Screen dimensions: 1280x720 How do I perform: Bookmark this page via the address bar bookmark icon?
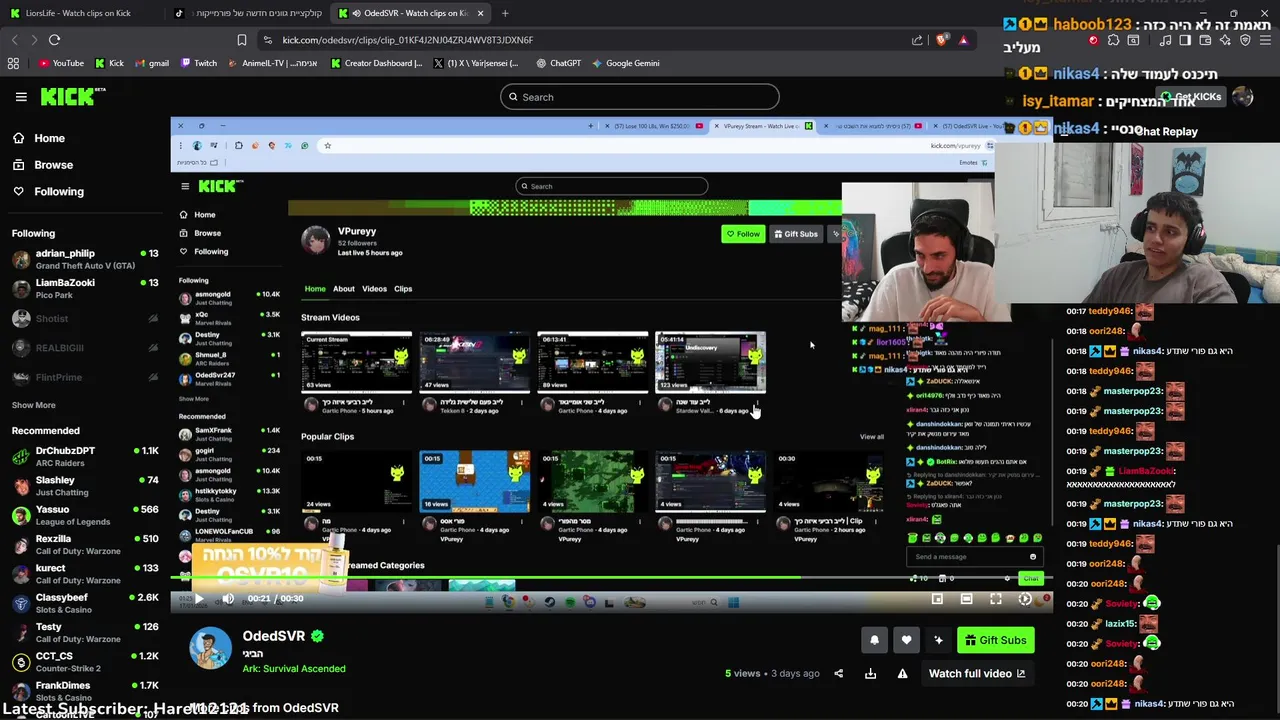click(x=241, y=40)
